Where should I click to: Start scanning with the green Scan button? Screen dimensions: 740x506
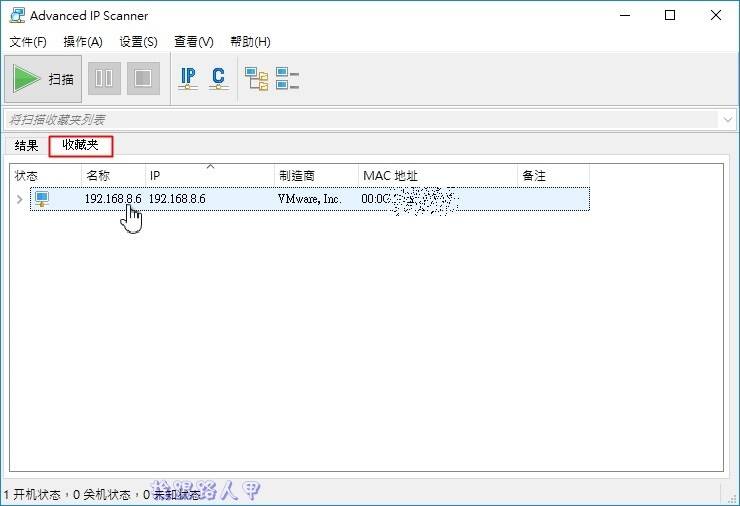43,78
